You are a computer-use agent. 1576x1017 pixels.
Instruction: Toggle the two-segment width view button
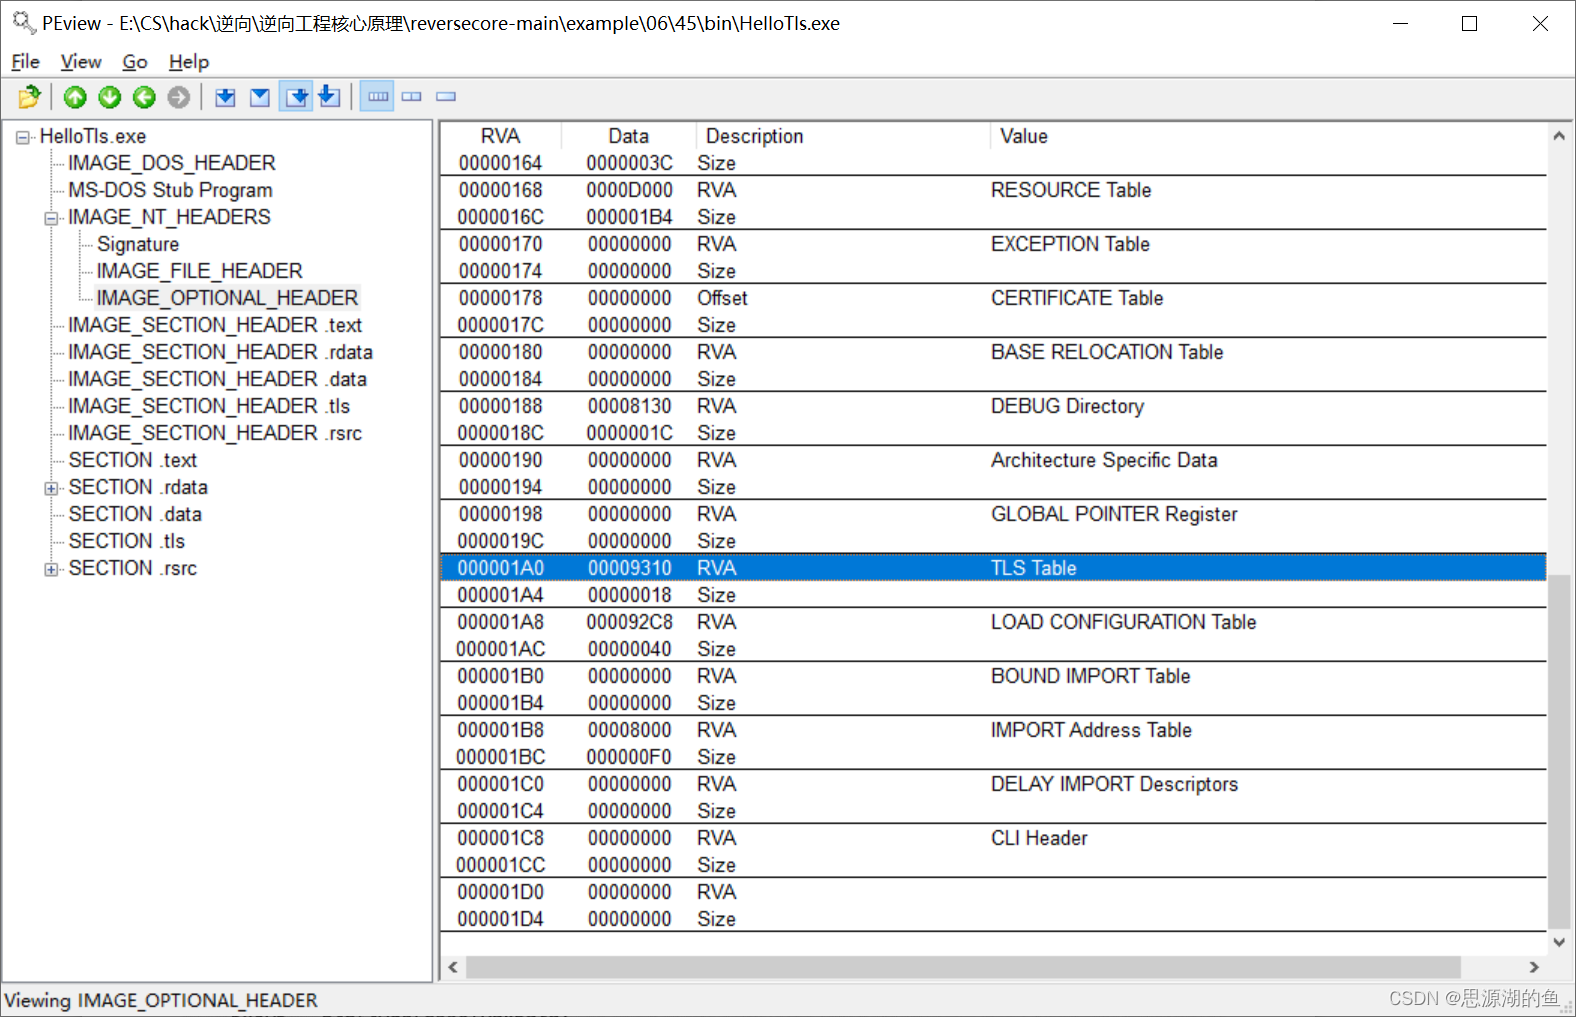click(412, 97)
